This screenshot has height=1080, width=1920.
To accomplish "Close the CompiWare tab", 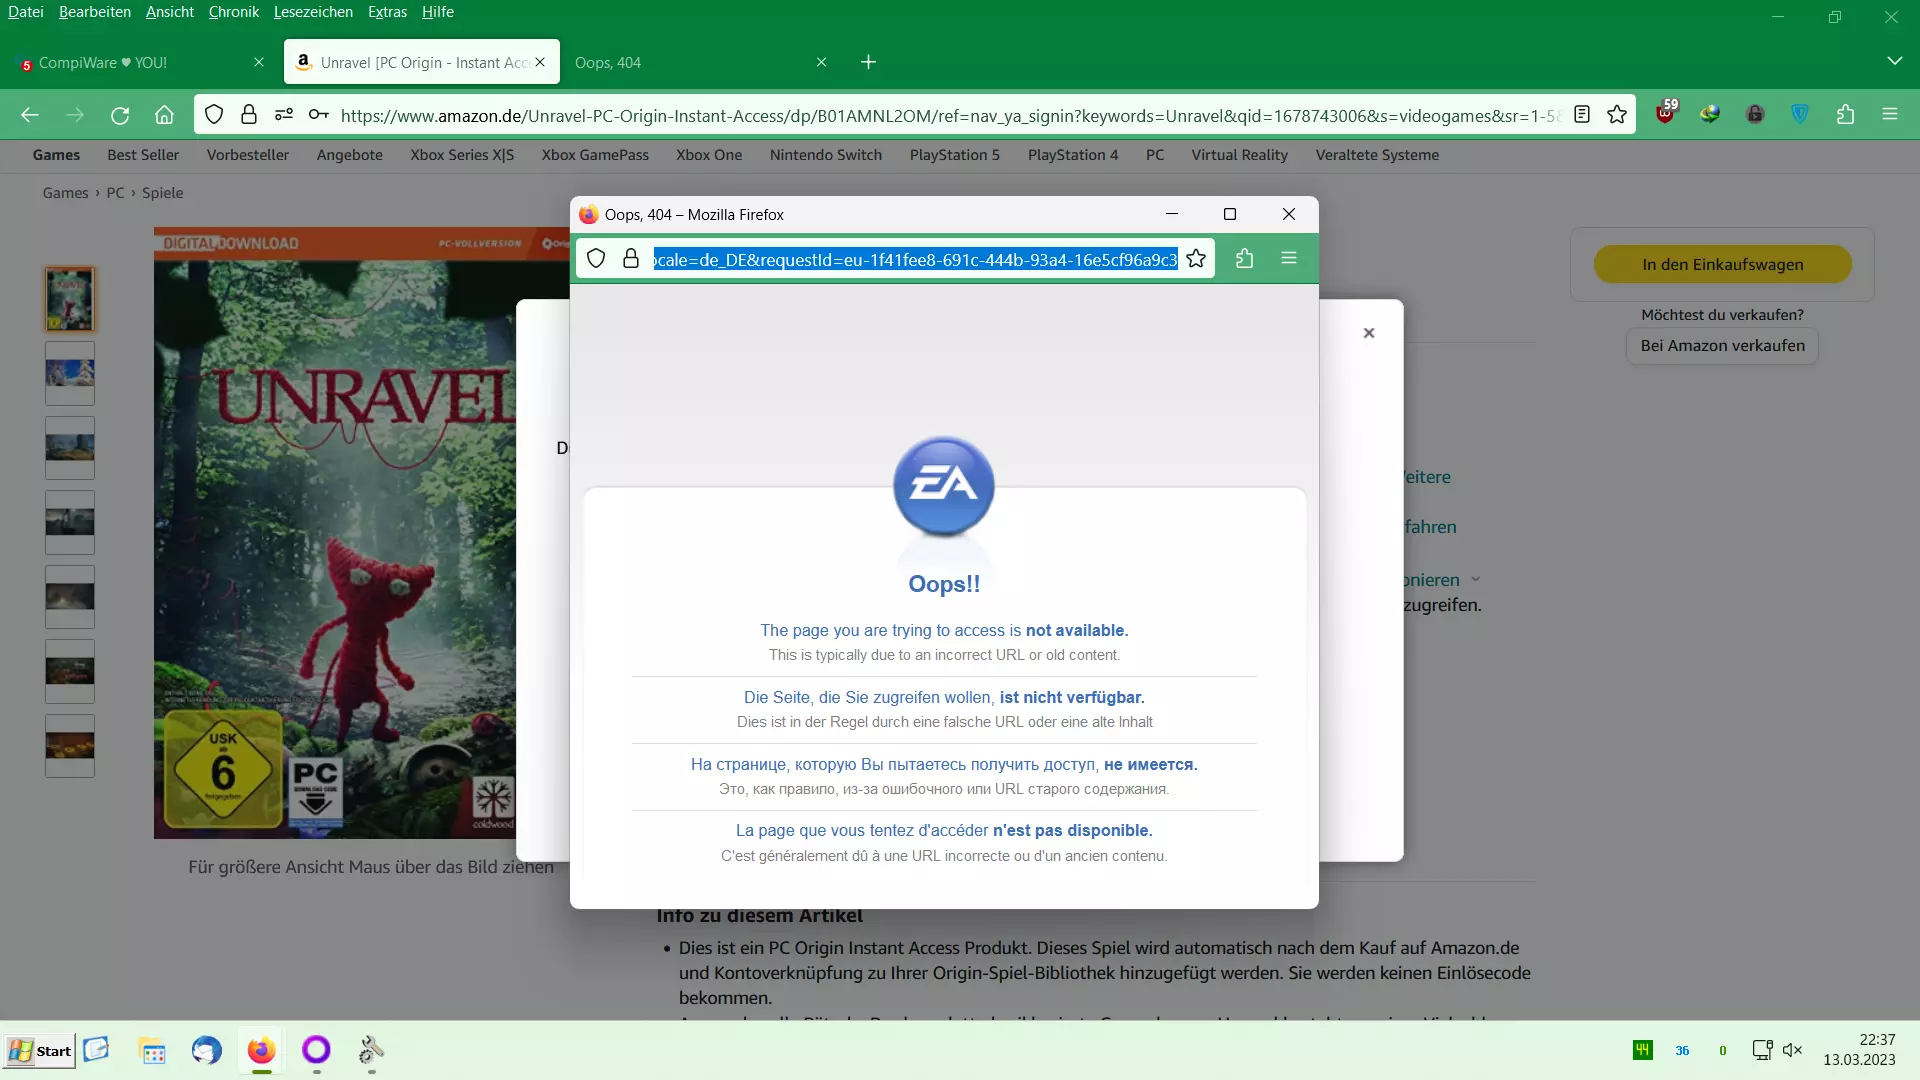I will [259, 62].
